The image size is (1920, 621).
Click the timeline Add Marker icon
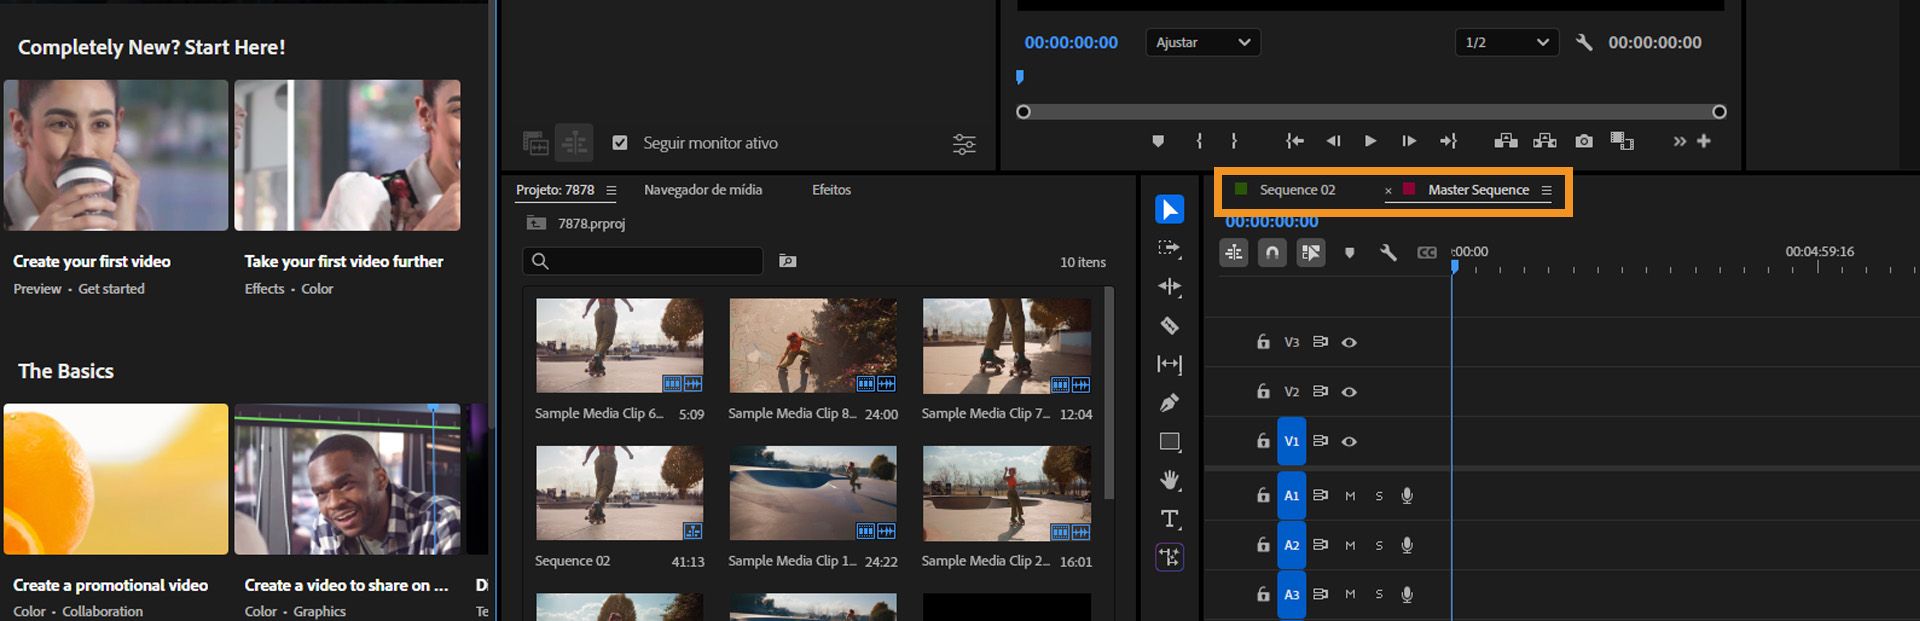pos(1349,252)
